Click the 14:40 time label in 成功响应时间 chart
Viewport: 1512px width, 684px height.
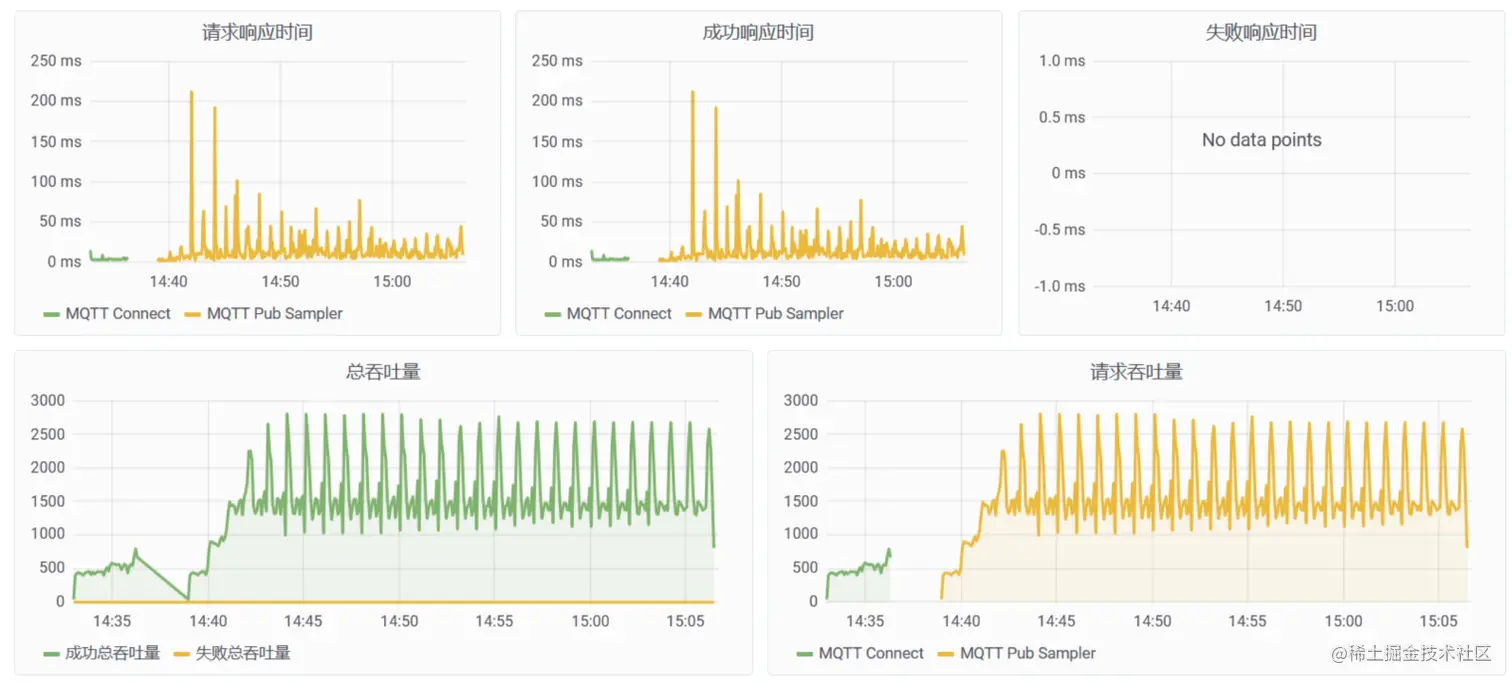(x=670, y=281)
